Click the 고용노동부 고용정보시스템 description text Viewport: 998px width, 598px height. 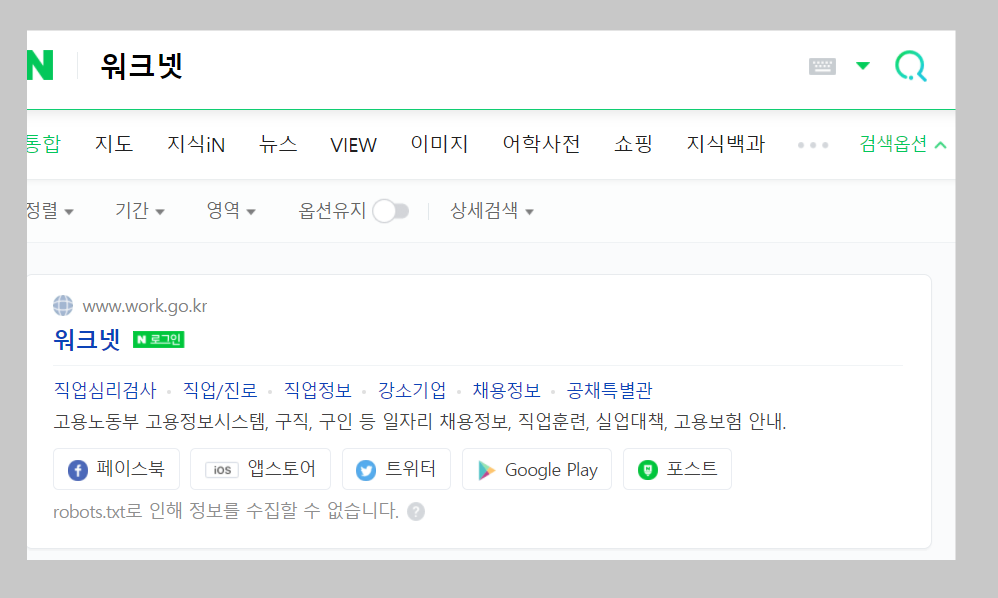tap(420, 422)
